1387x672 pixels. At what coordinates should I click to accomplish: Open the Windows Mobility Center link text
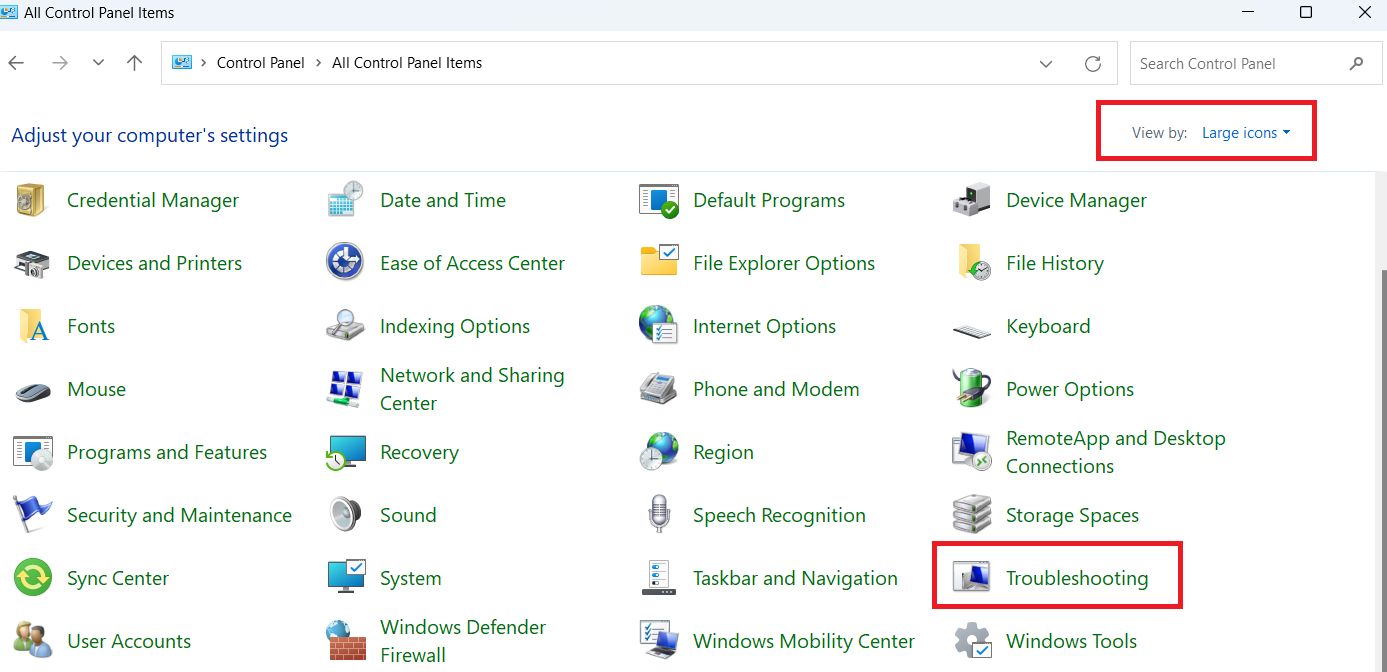coord(804,641)
